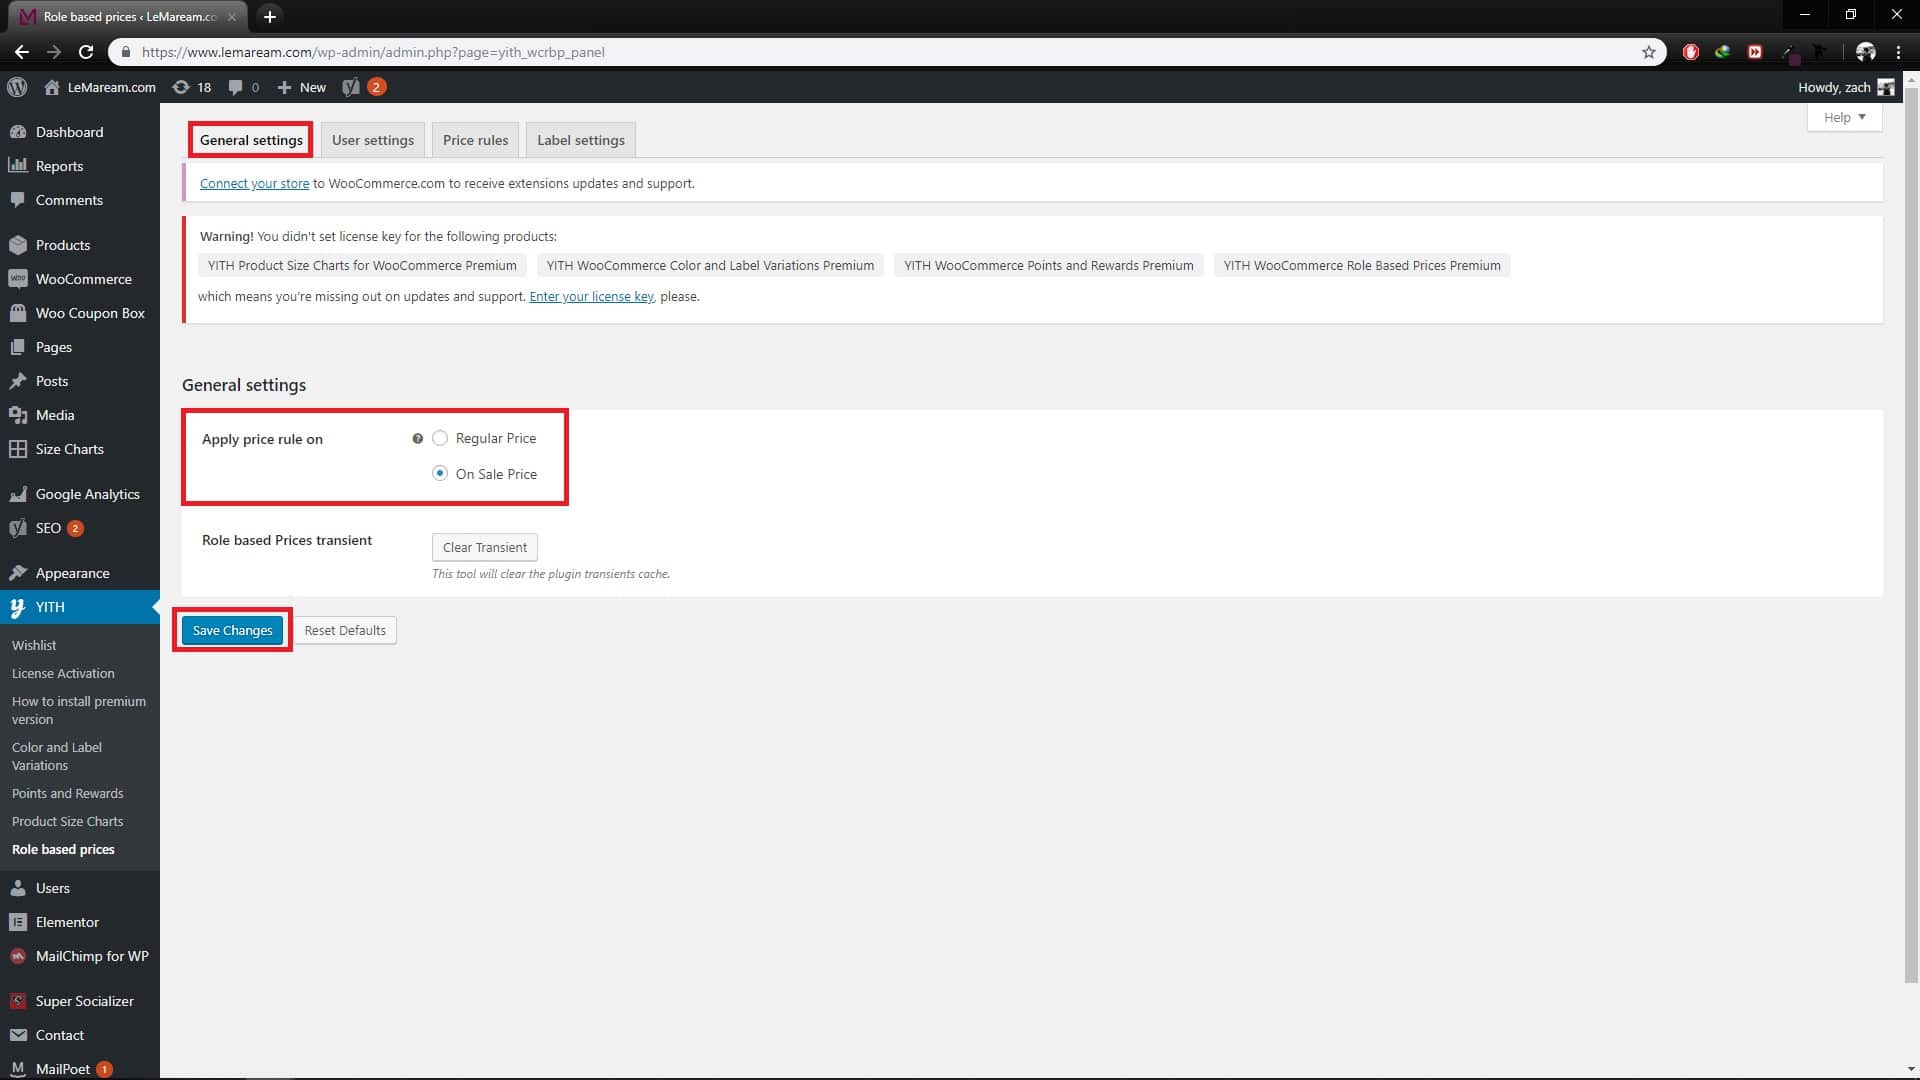This screenshot has height=1080, width=1920.
Task: Click the Woo Coupon Box icon
Action: click(18, 313)
